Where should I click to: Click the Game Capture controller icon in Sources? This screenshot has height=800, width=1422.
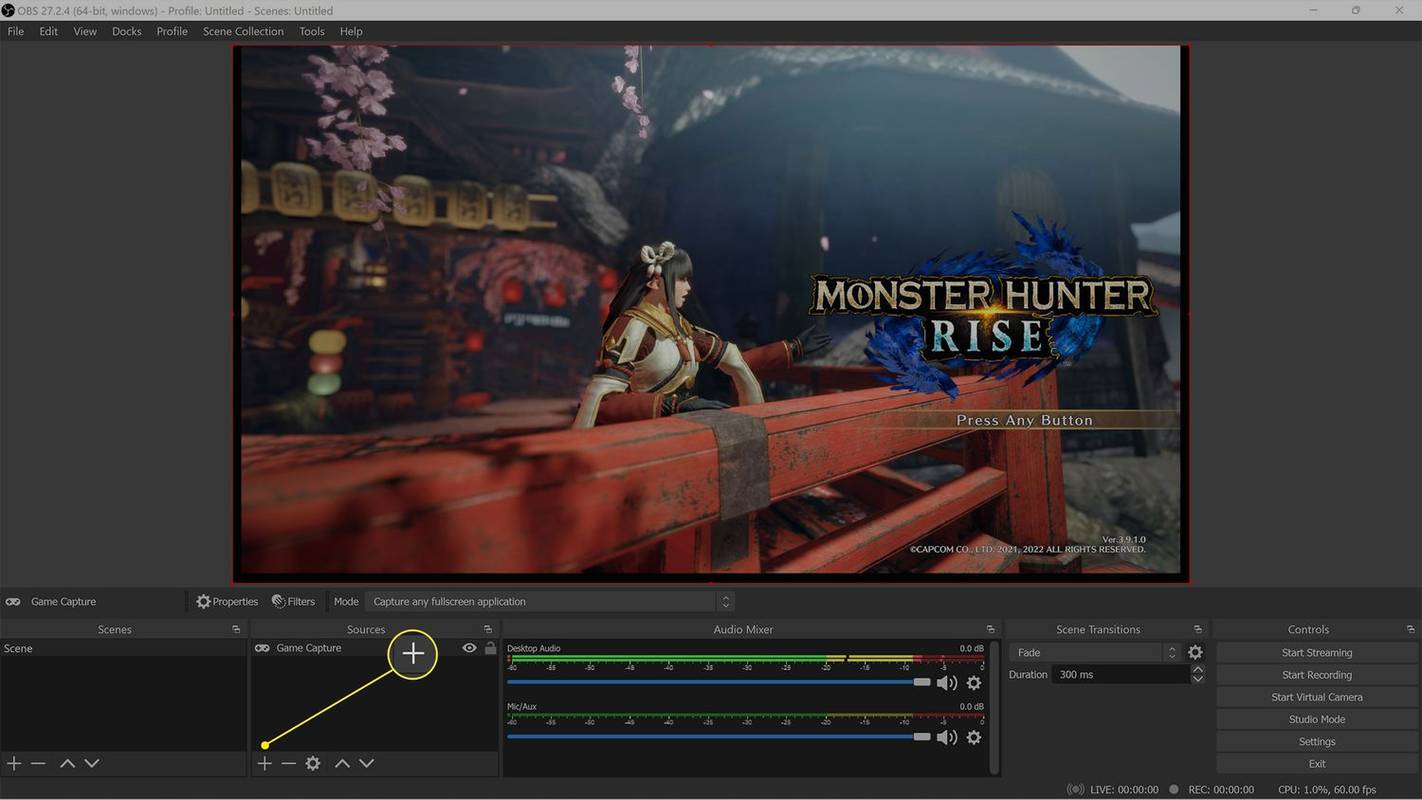[x=262, y=648]
